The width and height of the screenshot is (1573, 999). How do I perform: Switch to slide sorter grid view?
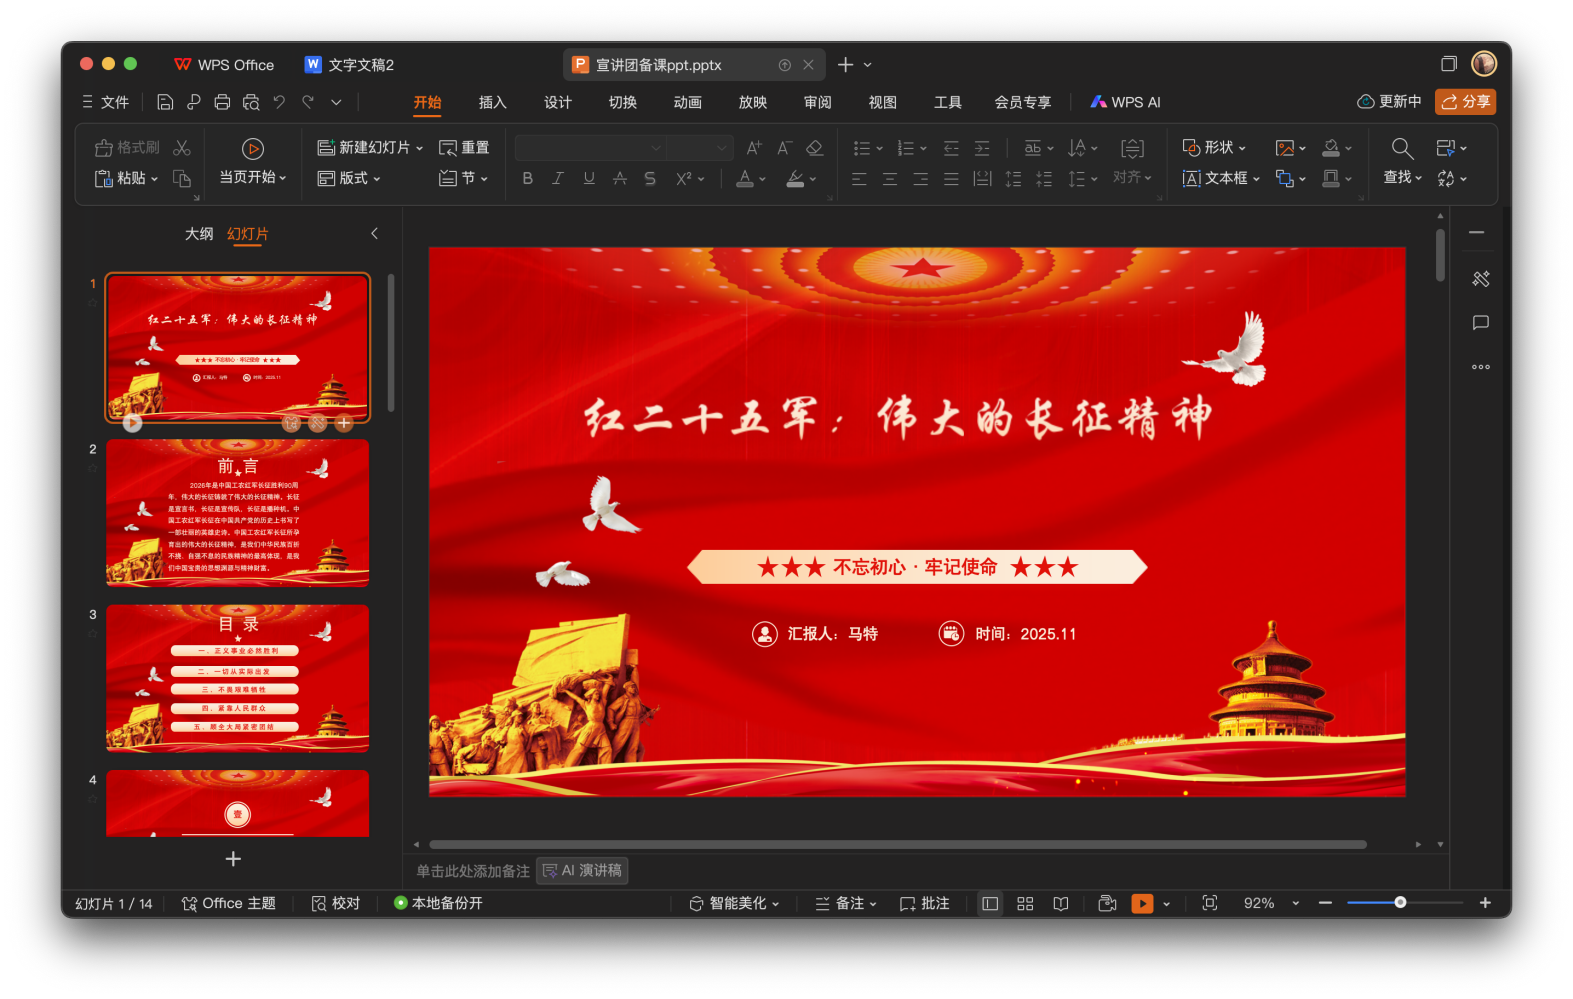point(1025,903)
